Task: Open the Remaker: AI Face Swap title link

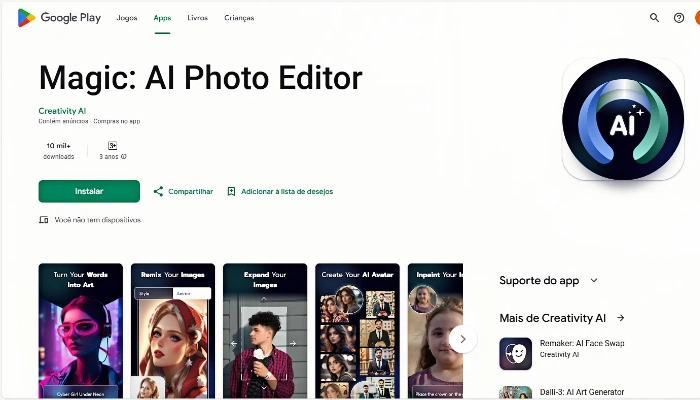Action: 582,343
